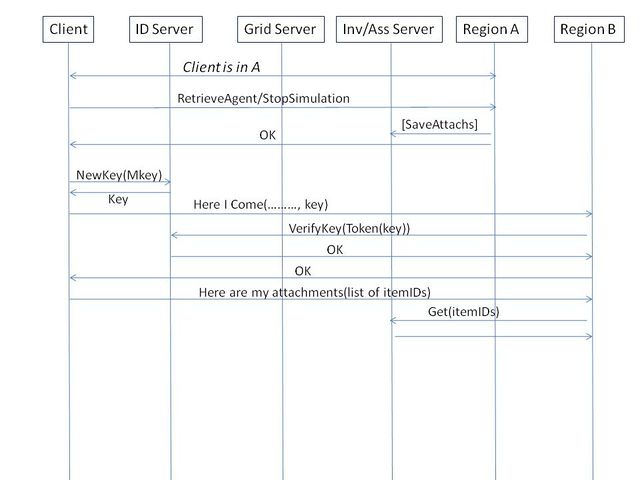This screenshot has height=480, width=640.
Task: Click the Get(itemIDs) message label
Action: pos(463,312)
